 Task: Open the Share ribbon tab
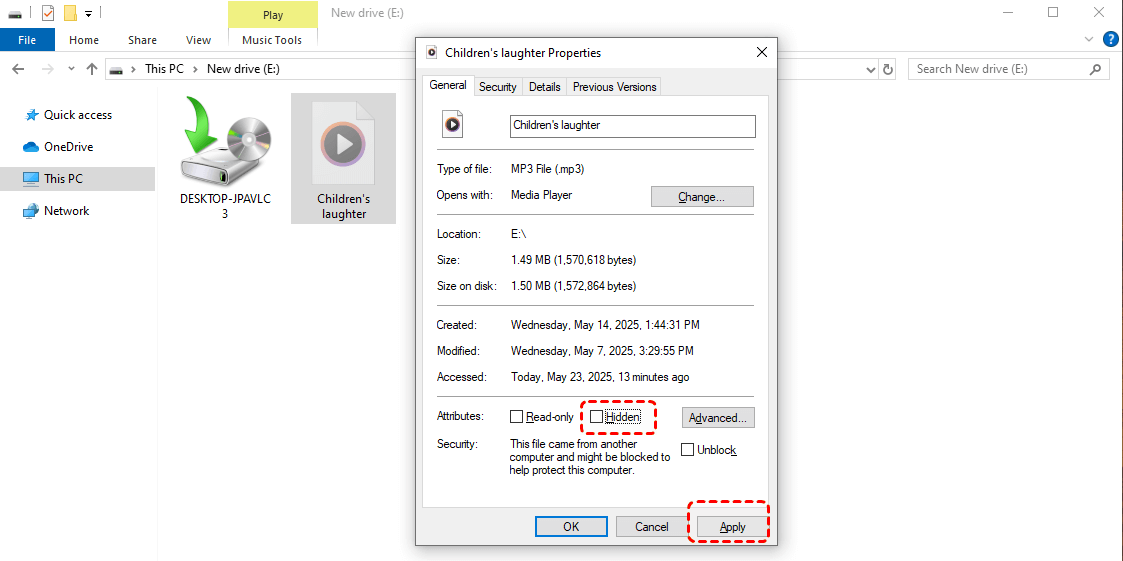tap(143, 40)
